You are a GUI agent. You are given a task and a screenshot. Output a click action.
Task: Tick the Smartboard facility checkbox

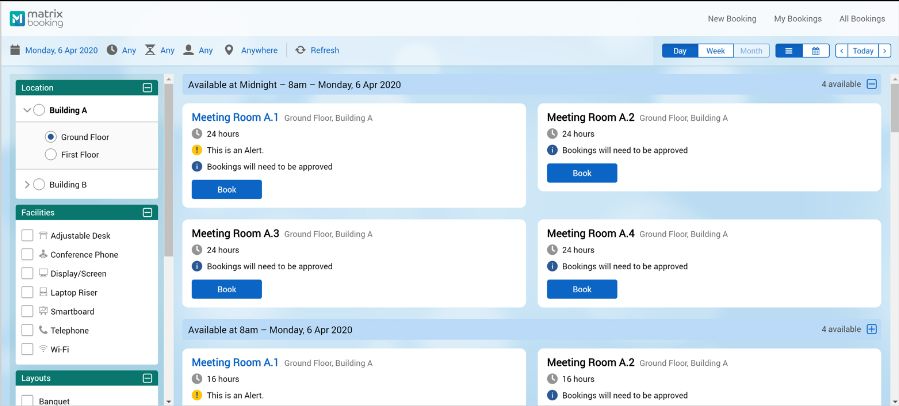[28, 312]
